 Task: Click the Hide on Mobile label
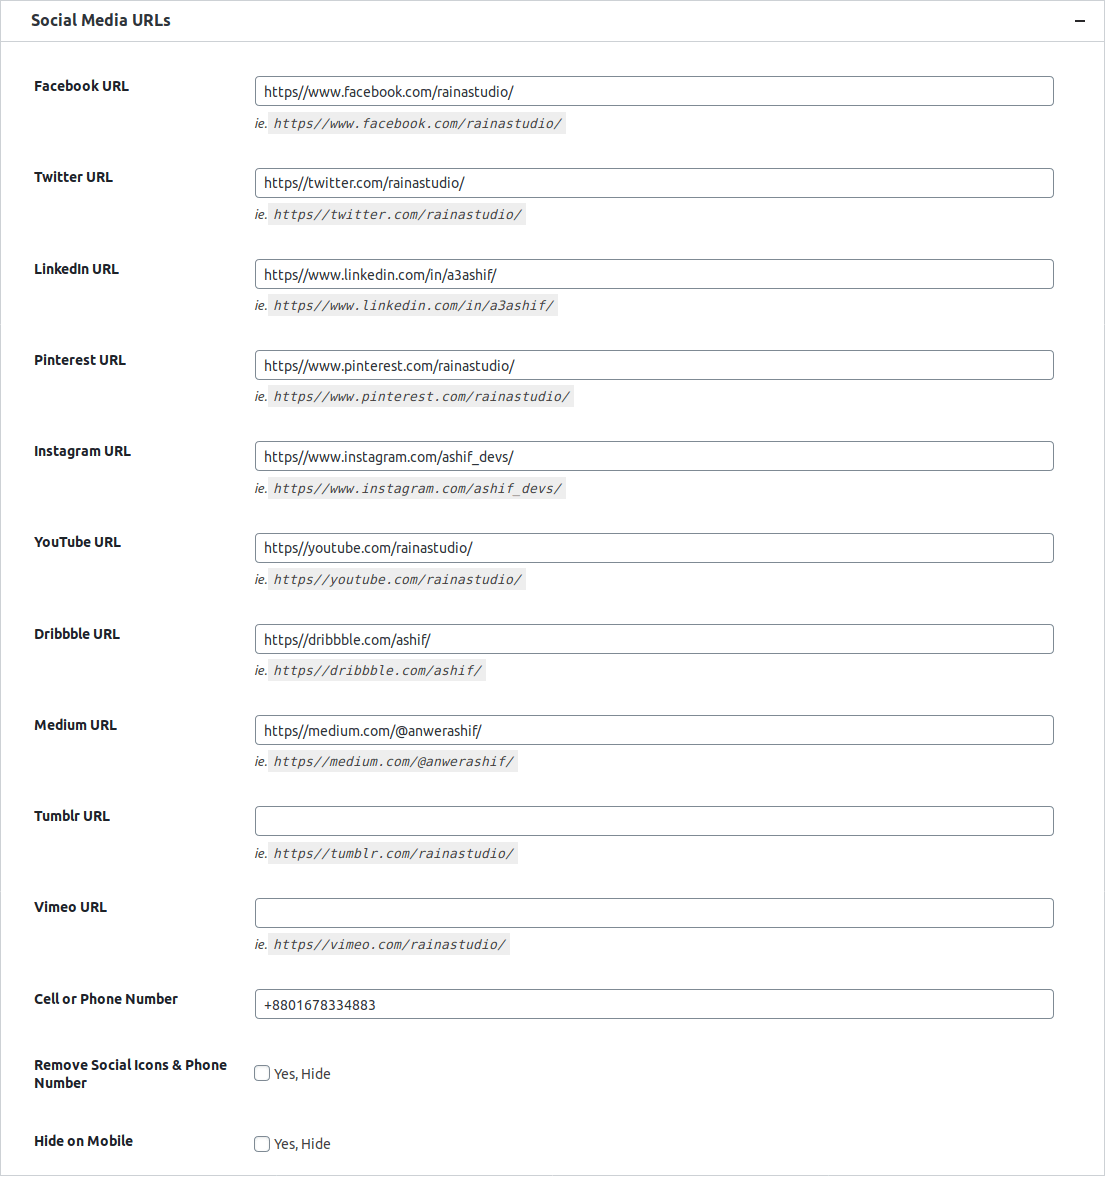(x=83, y=1141)
